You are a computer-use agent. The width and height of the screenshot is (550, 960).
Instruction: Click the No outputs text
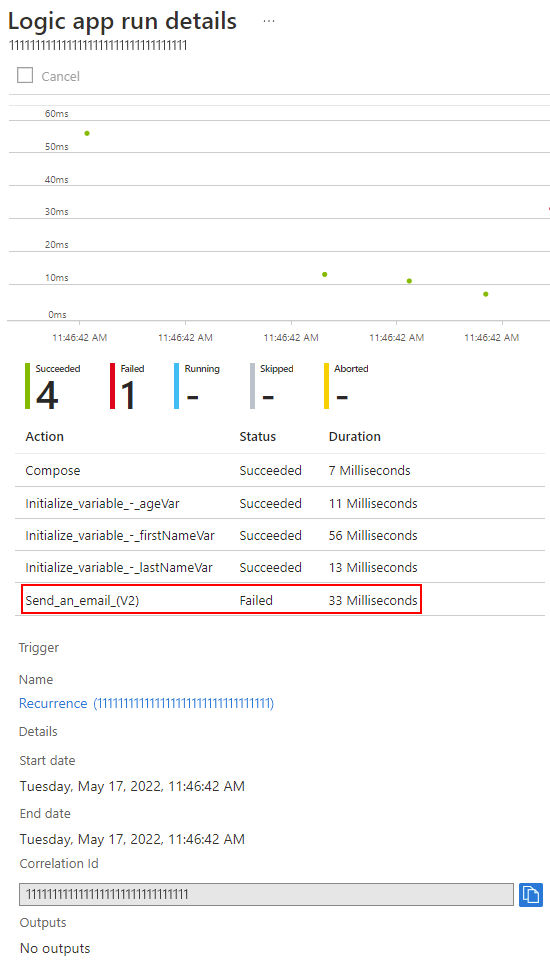tap(55, 948)
